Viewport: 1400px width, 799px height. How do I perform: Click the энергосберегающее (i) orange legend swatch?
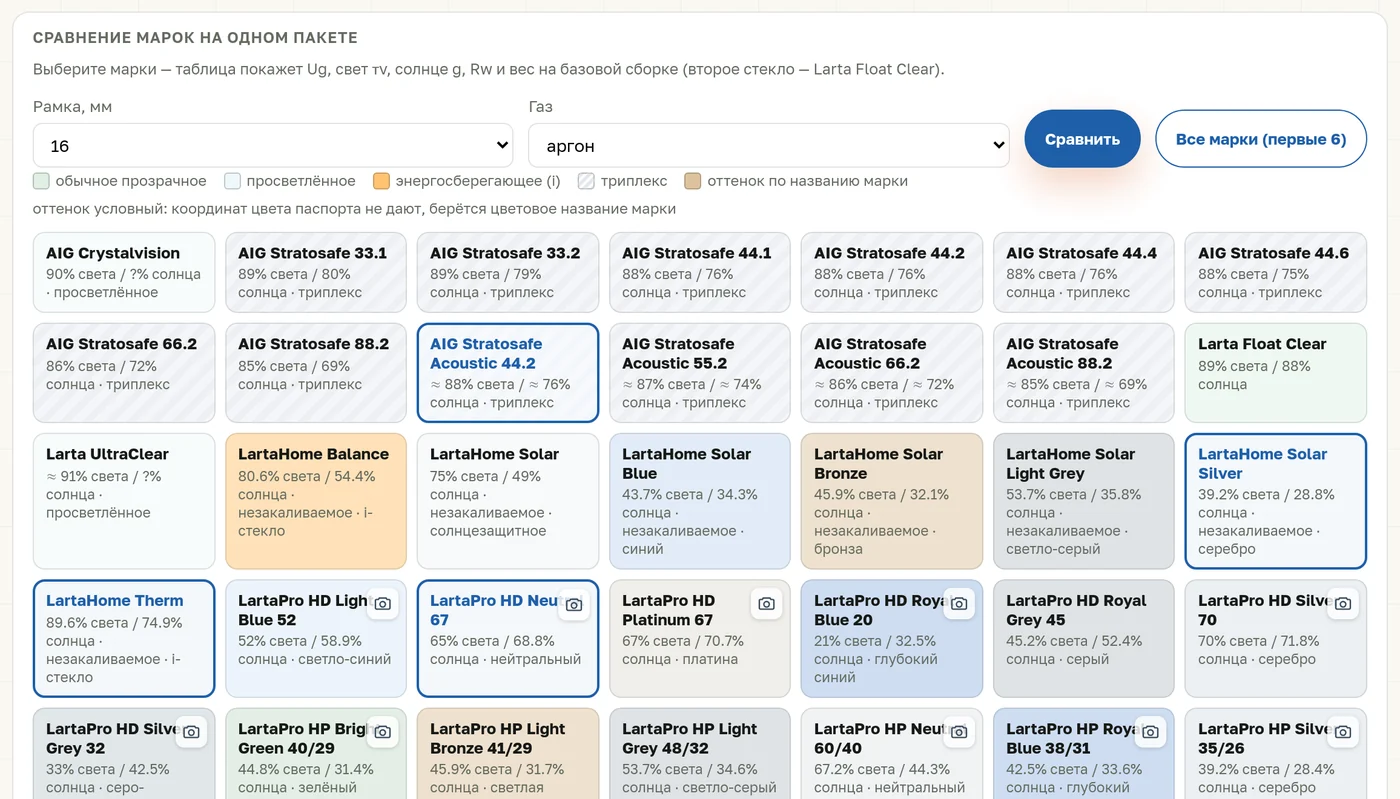(381, 181)
